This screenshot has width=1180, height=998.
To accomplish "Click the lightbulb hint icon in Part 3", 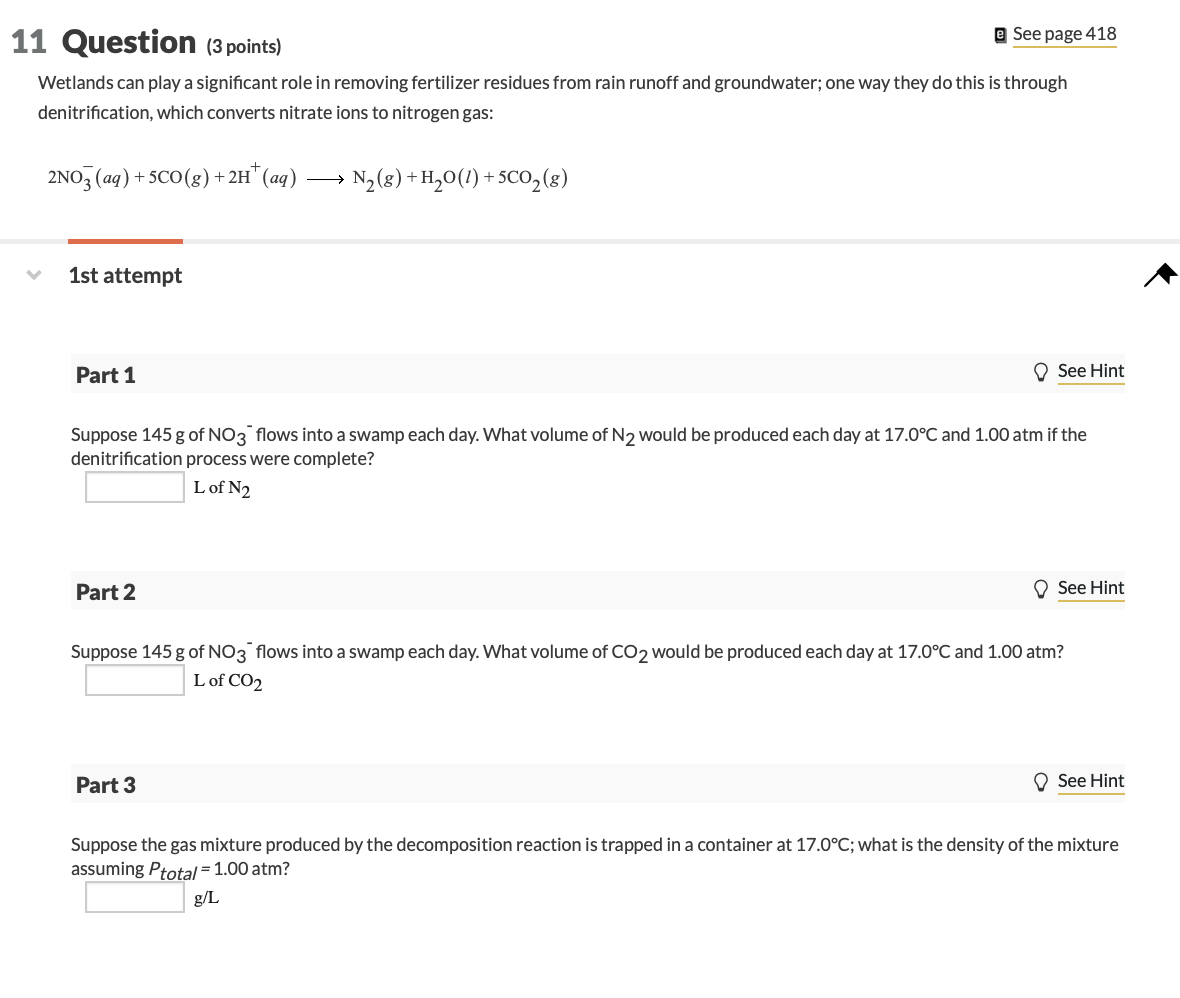I will [1041, 781].
